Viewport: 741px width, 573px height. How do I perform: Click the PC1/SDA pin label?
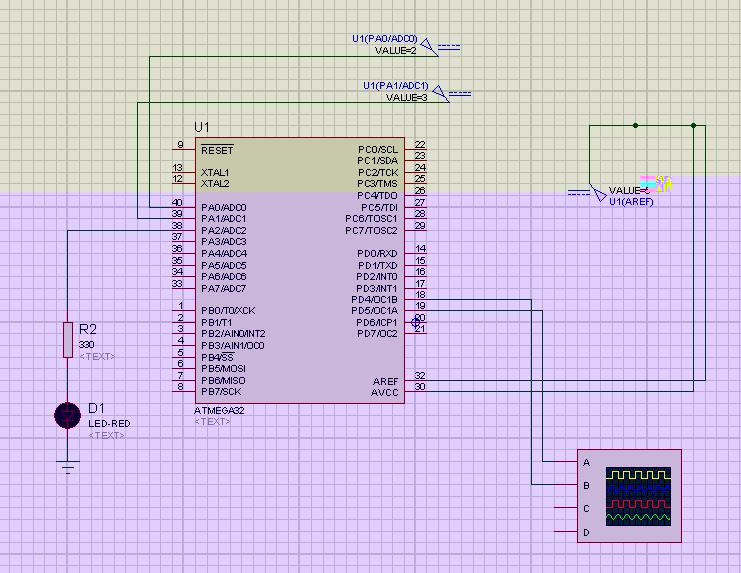(378, 161)
